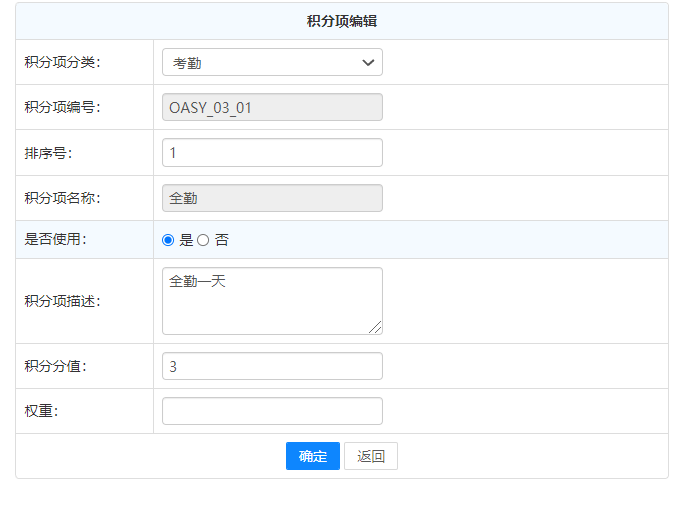Screen dimensions: 694x505
Task: Click the 积分项名称 field showing 全勤
Action: (x=272, y=198)
